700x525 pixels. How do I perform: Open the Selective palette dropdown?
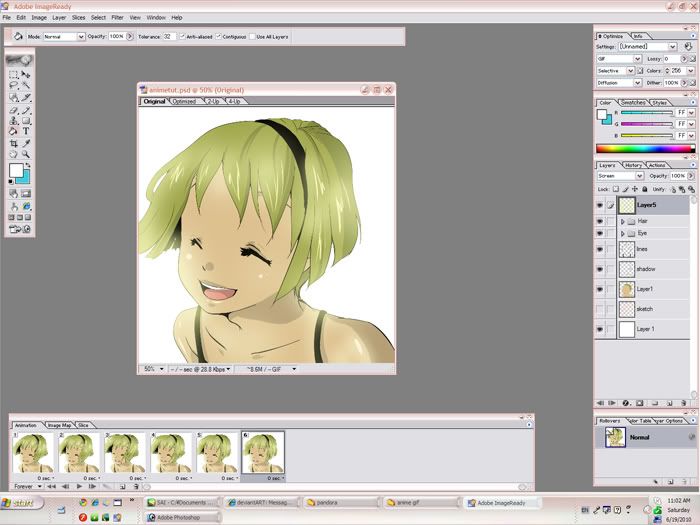point(615,71)
